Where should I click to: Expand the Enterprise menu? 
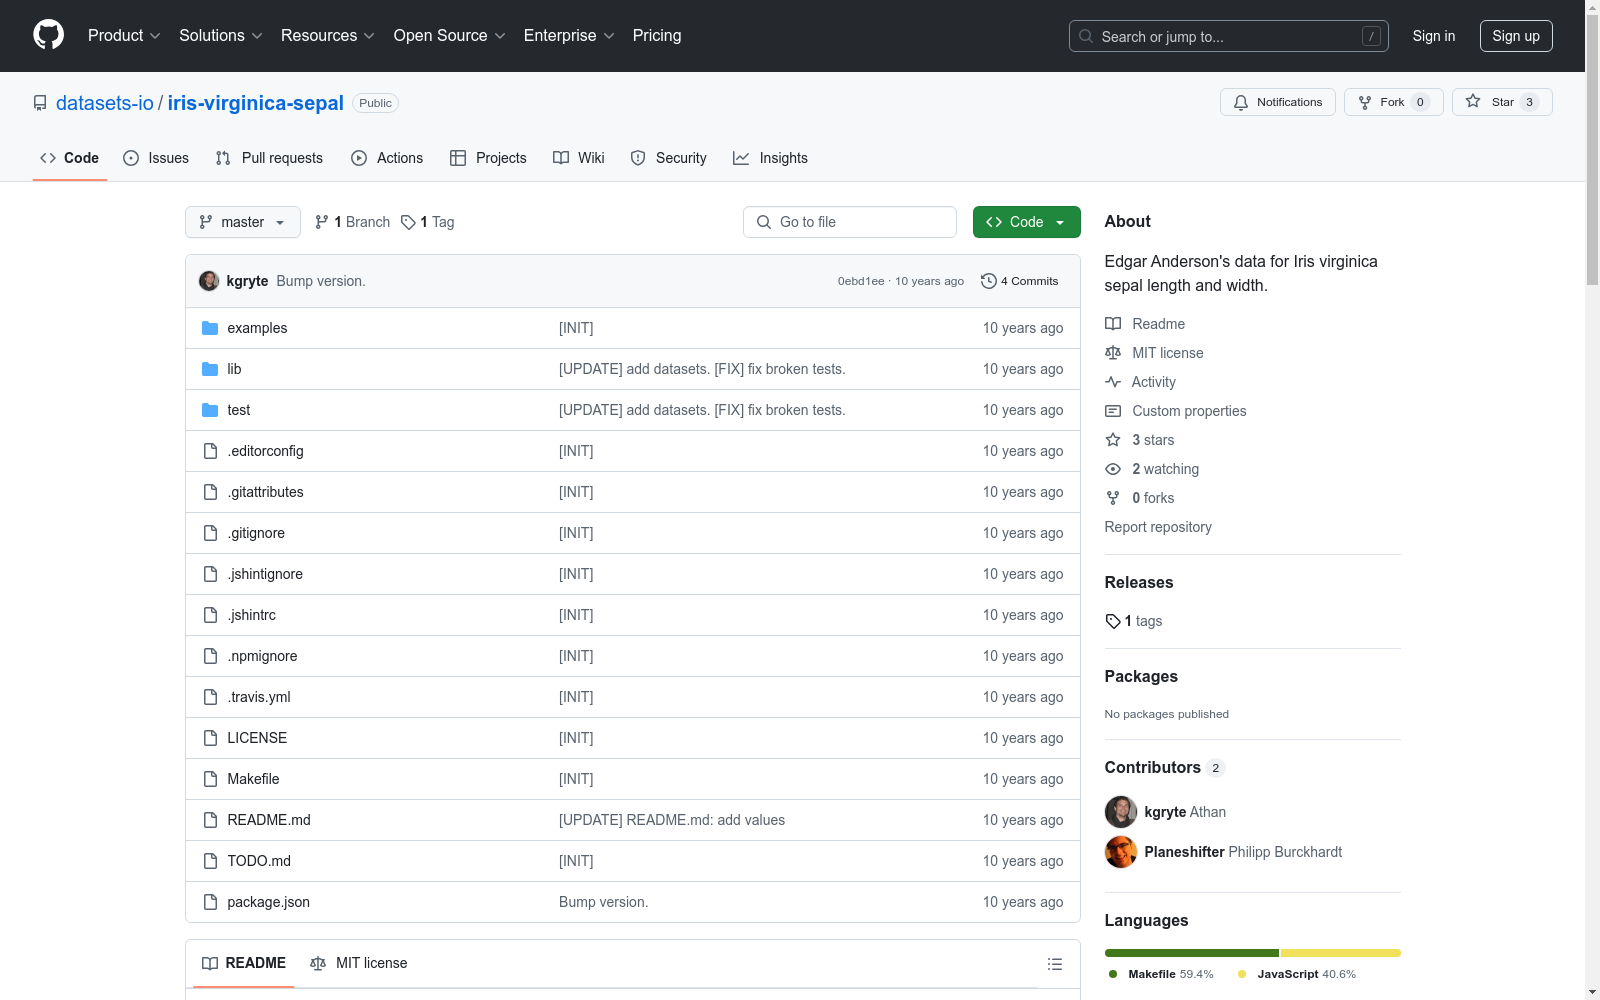point(569,35)
